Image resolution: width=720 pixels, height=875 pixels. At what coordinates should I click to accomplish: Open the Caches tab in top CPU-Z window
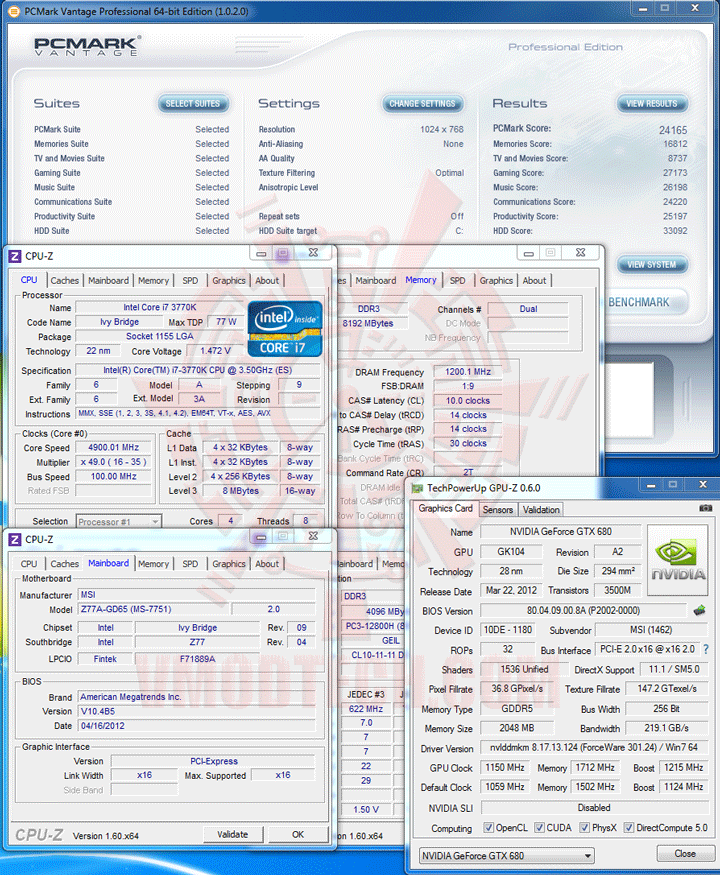tap(64, 281)
